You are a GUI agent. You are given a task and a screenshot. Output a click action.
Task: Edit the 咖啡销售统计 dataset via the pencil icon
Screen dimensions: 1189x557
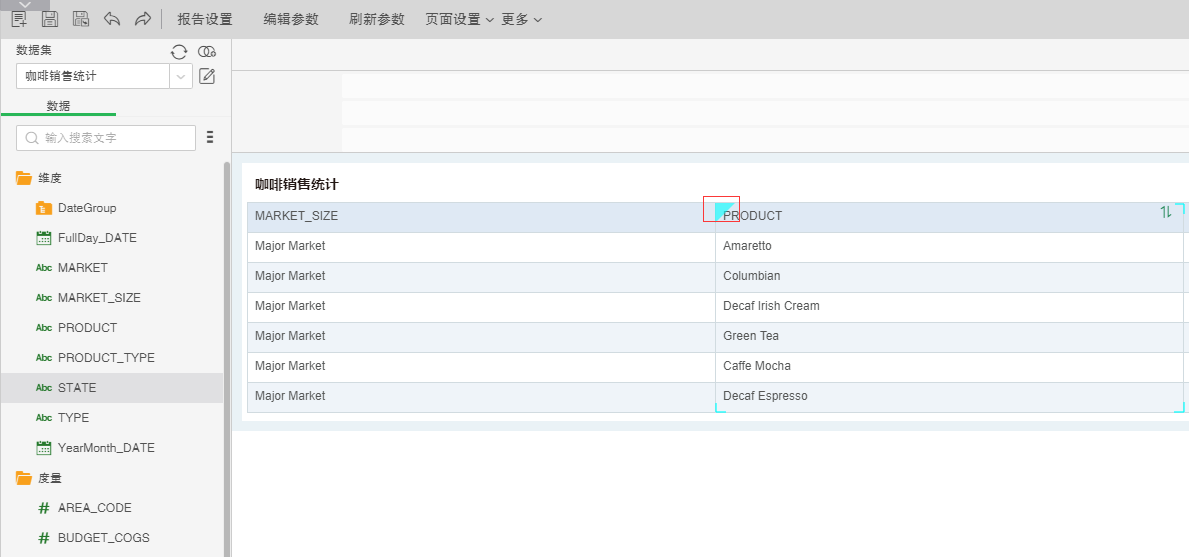coord(207,76)
